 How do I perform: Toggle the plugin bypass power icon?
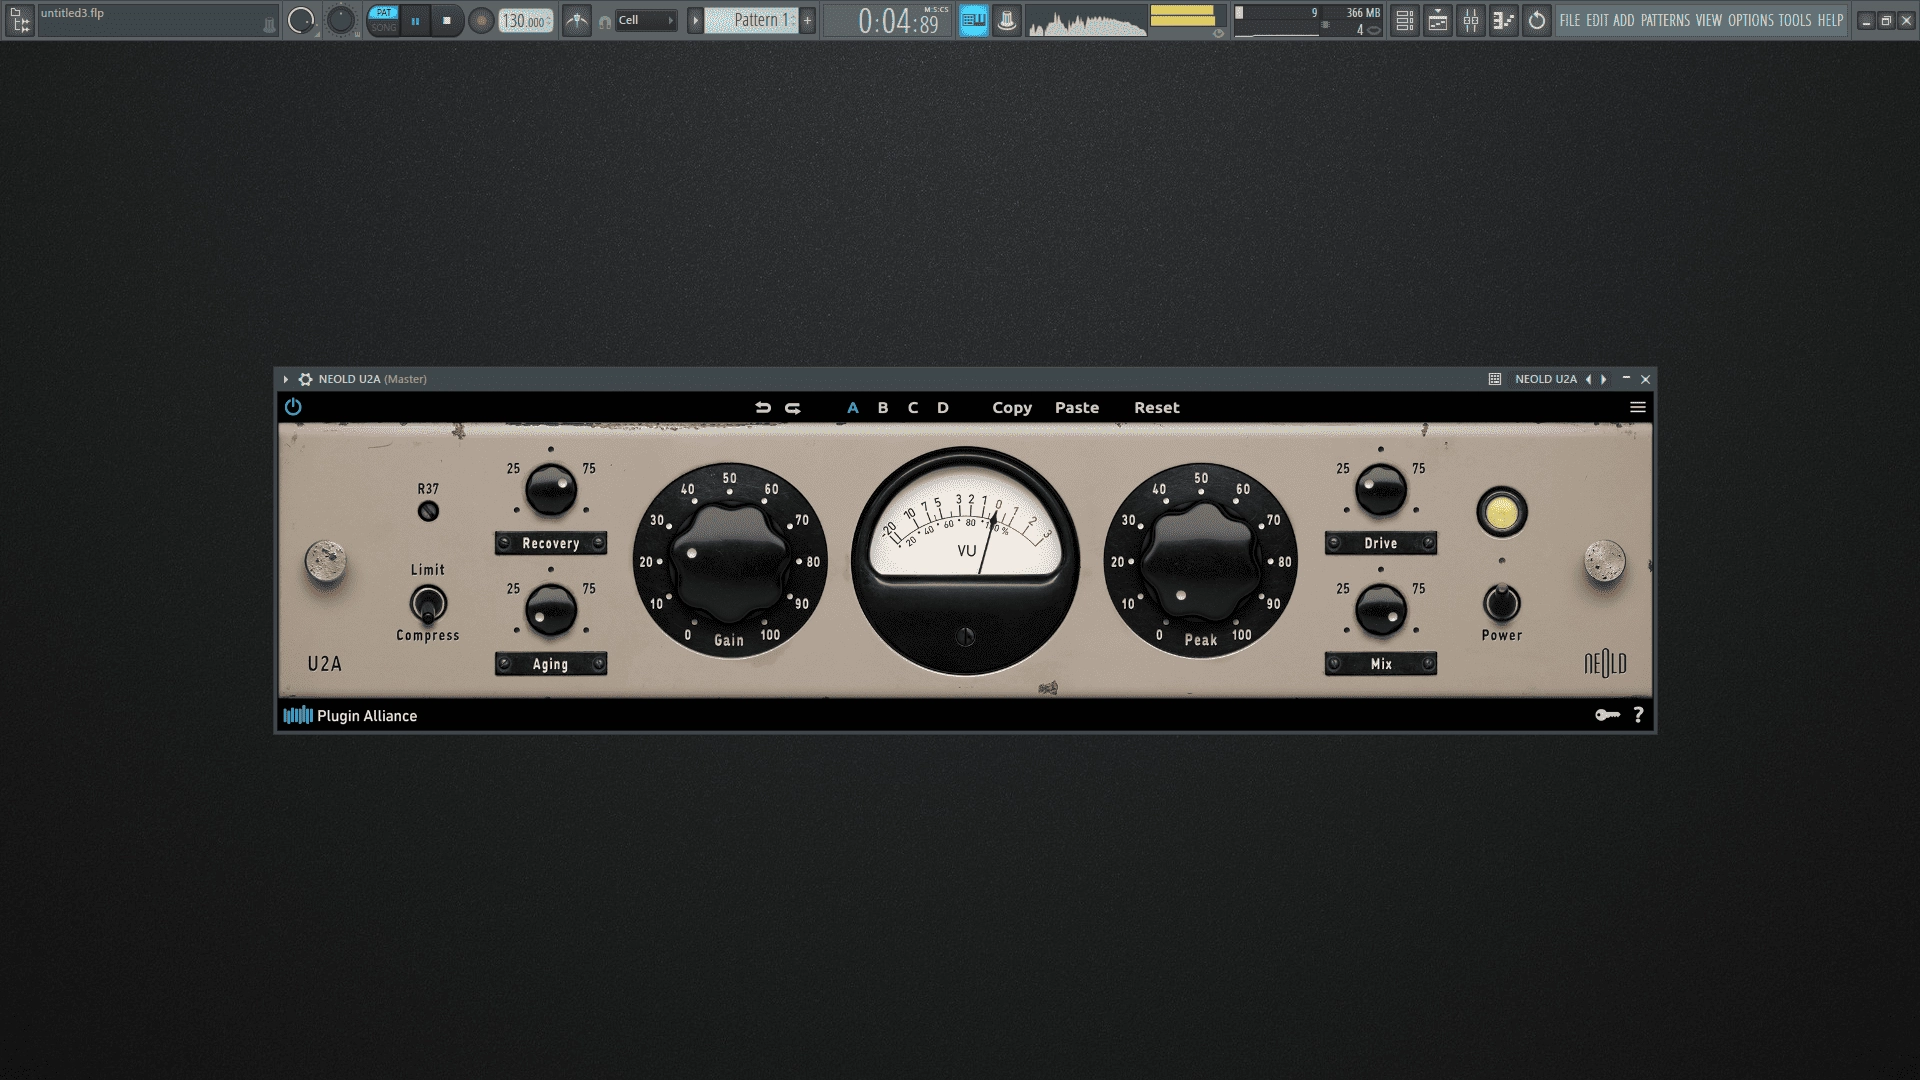click(293, 407)
